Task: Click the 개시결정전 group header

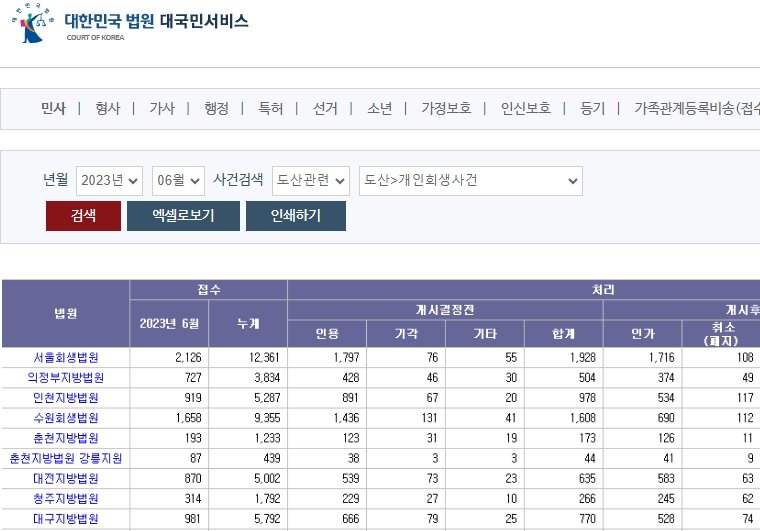Action: (445, 310)
